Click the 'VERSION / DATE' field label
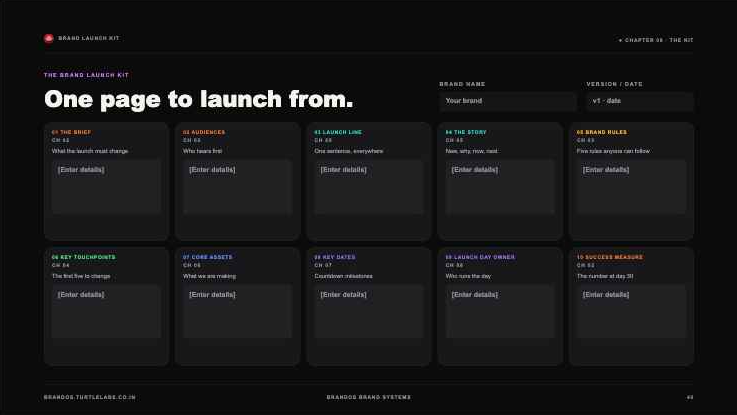Screen dimensions: 737x415 pos(614,84)
